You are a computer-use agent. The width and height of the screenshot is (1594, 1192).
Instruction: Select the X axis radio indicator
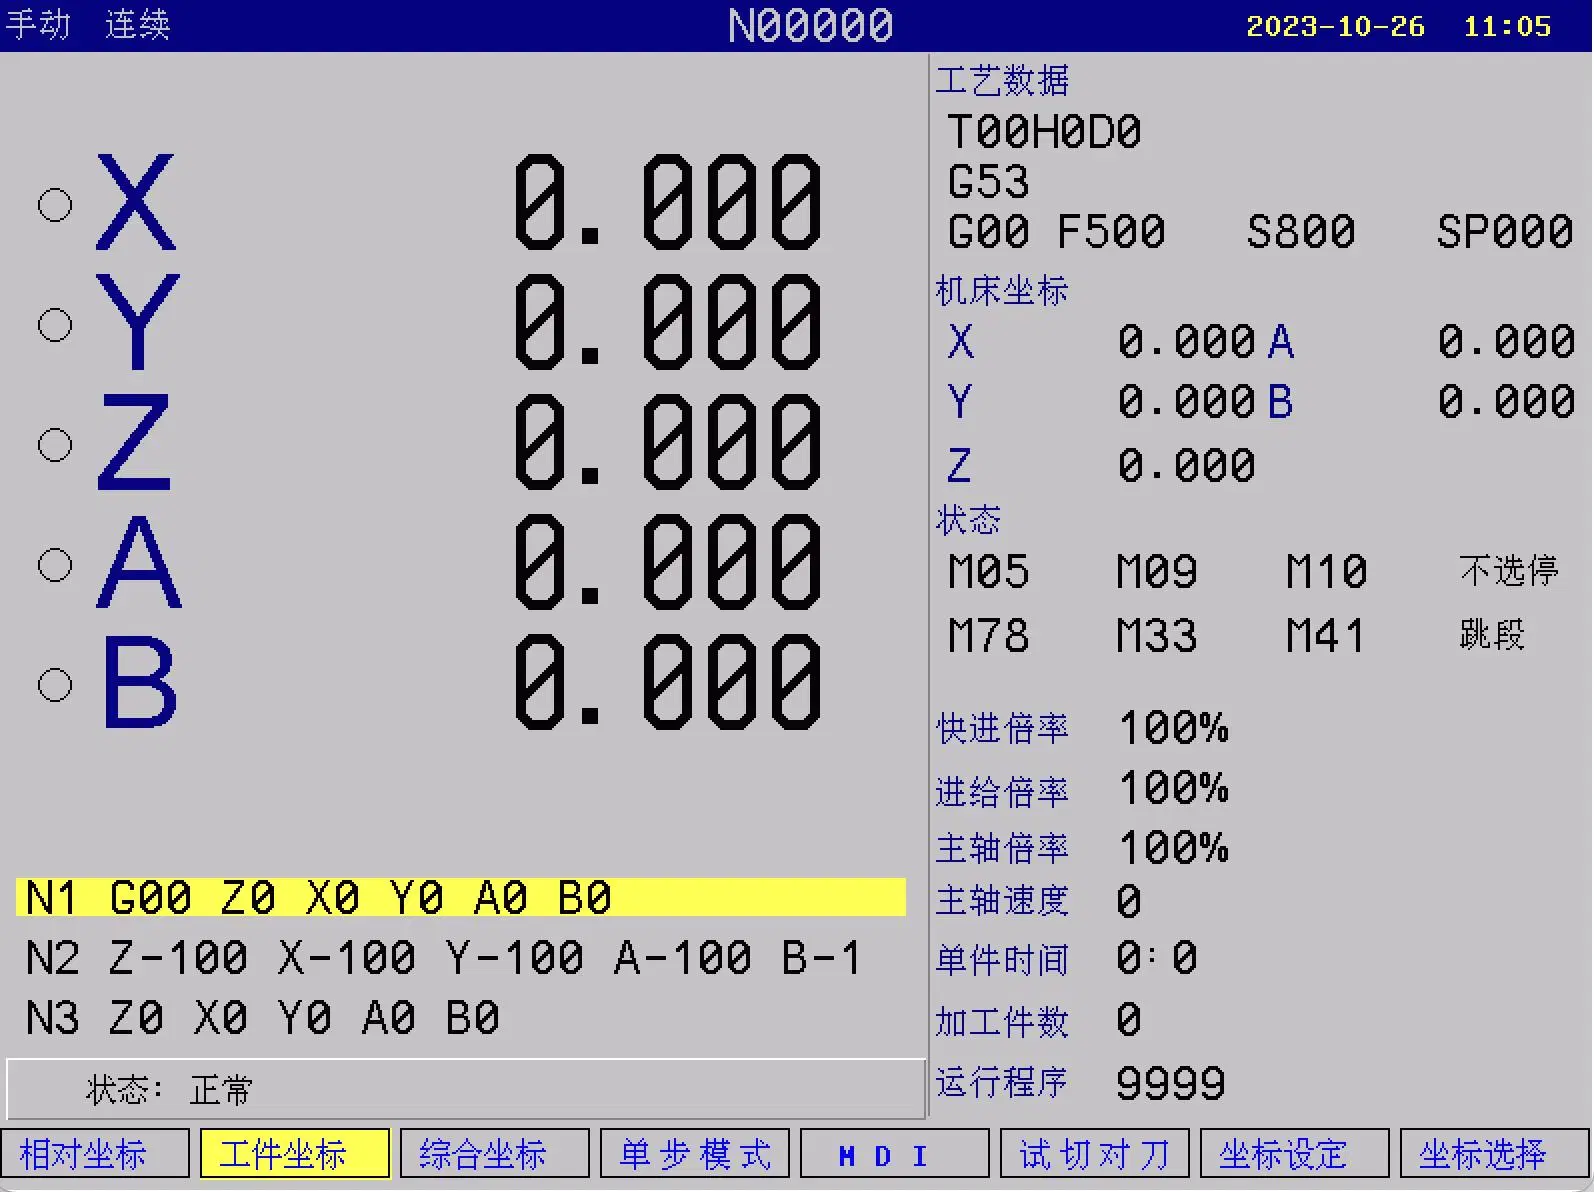[x=55, y=205]
